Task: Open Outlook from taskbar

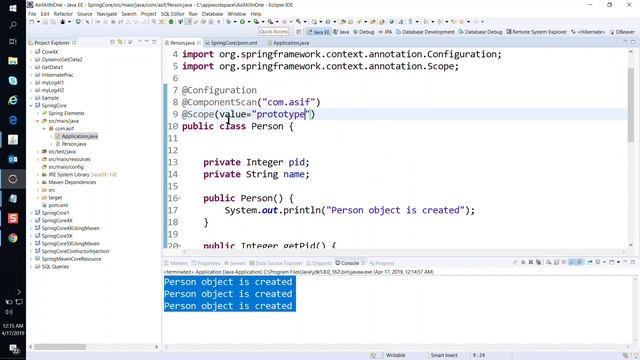Action: tap(13, 159)
